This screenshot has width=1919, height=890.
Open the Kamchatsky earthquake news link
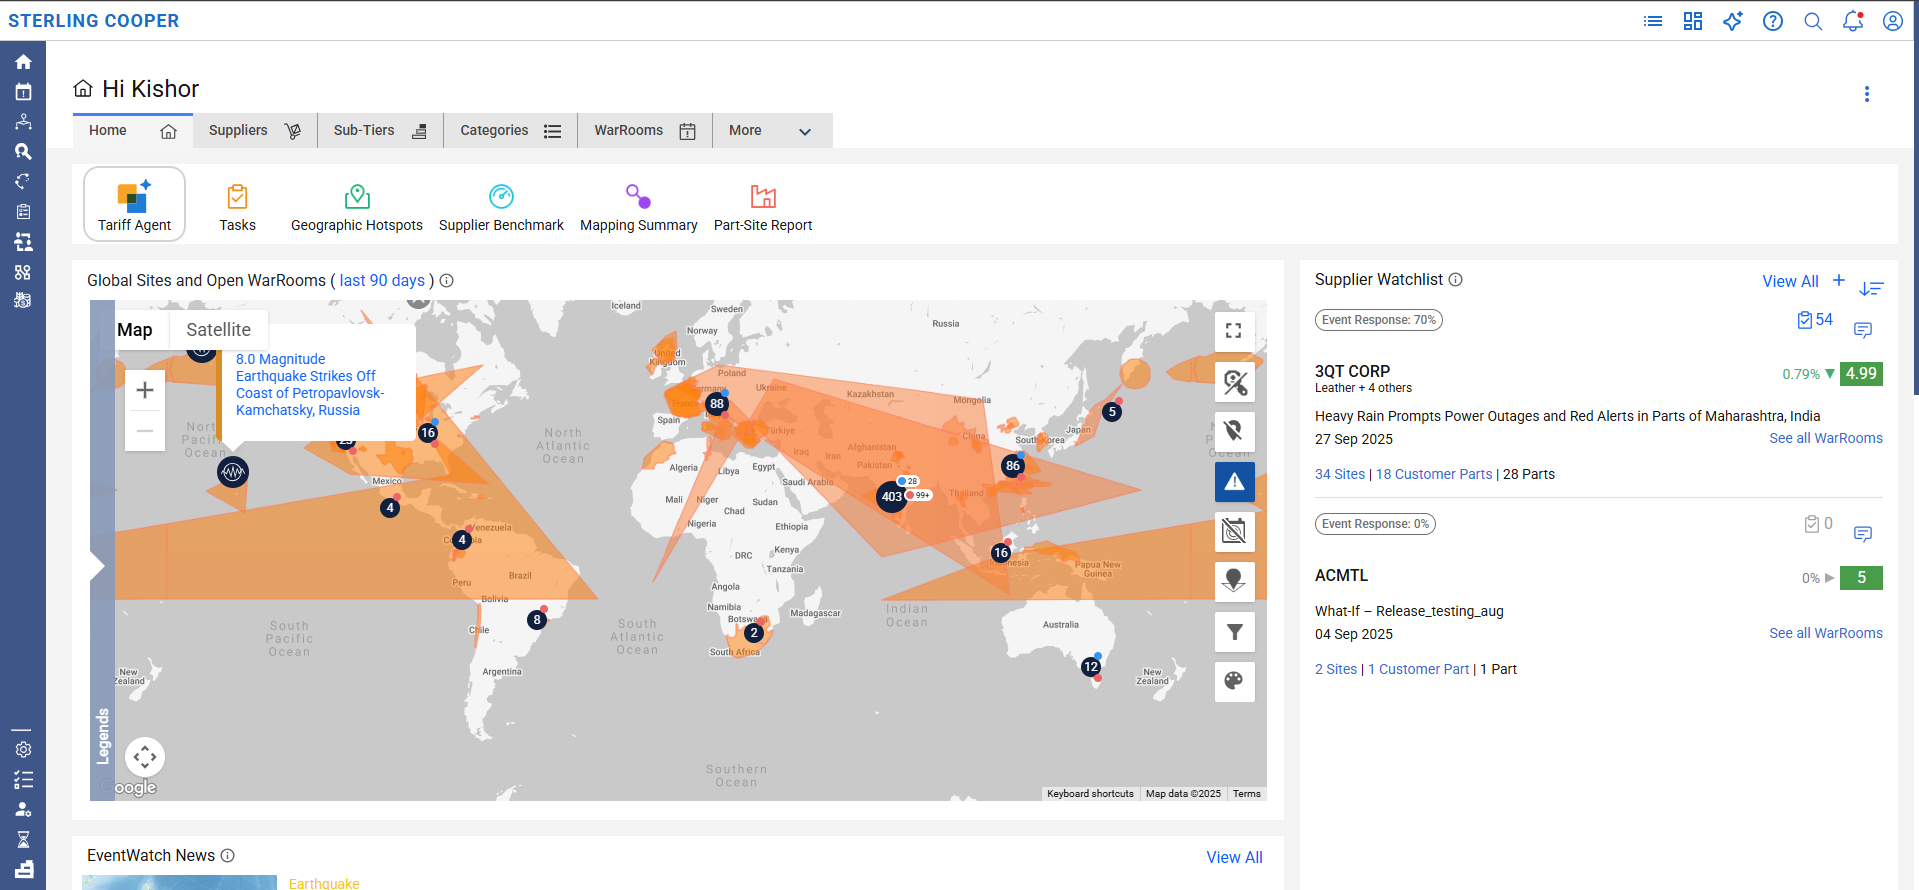309,385
